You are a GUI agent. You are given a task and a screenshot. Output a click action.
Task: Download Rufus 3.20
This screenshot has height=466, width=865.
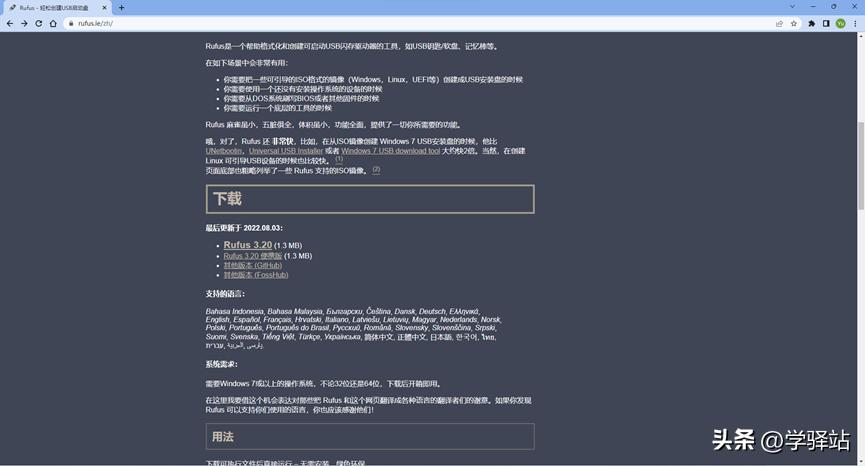click(x=248, y=245)
